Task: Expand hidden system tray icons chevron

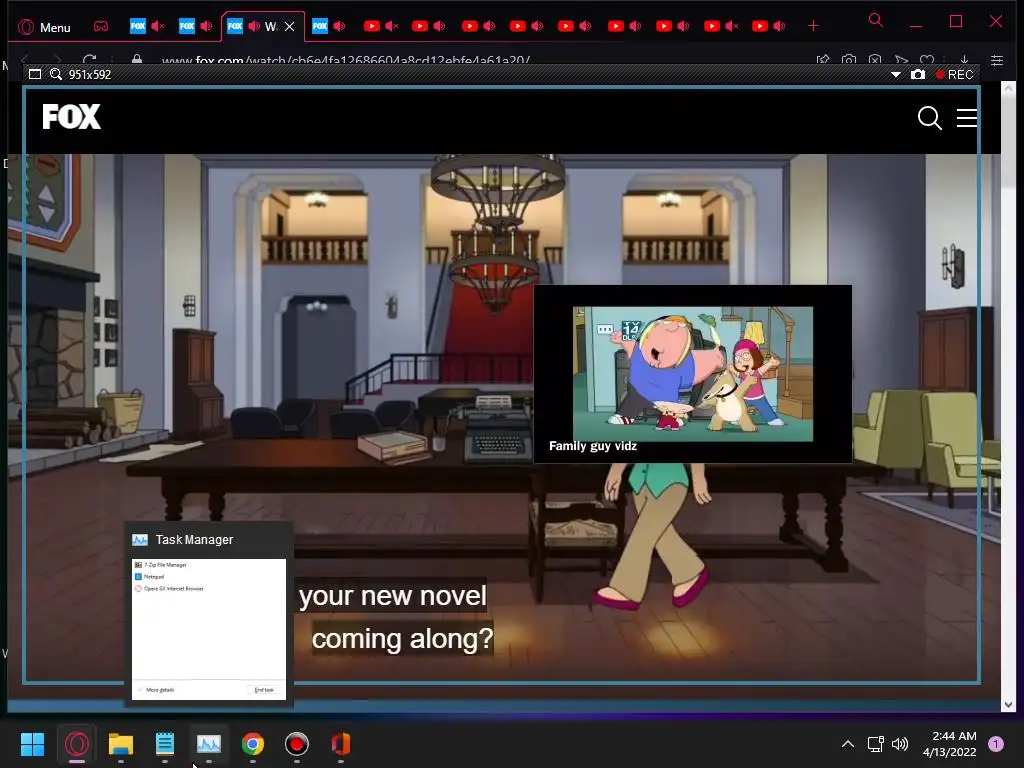Action: click(x=848, y=744)
